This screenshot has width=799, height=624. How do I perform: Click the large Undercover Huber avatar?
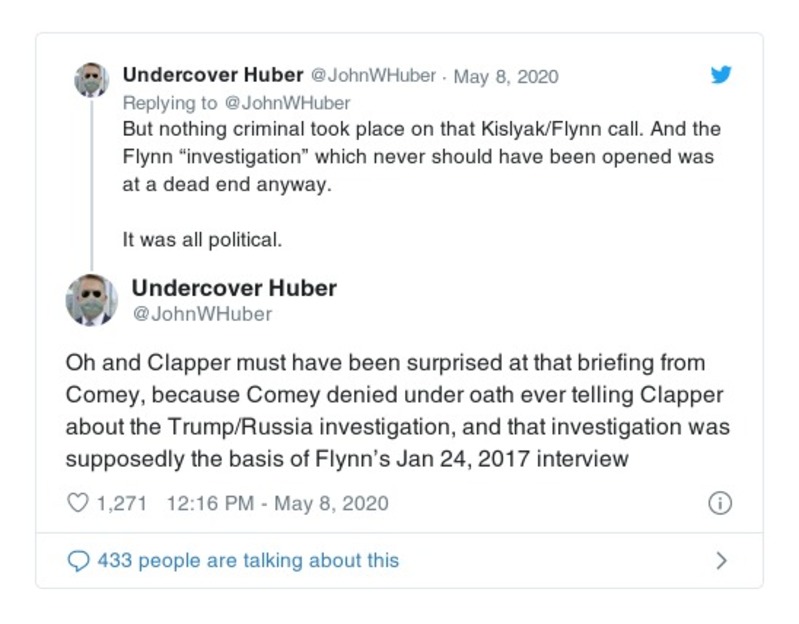pyautogui.click(x=91, y=300)
